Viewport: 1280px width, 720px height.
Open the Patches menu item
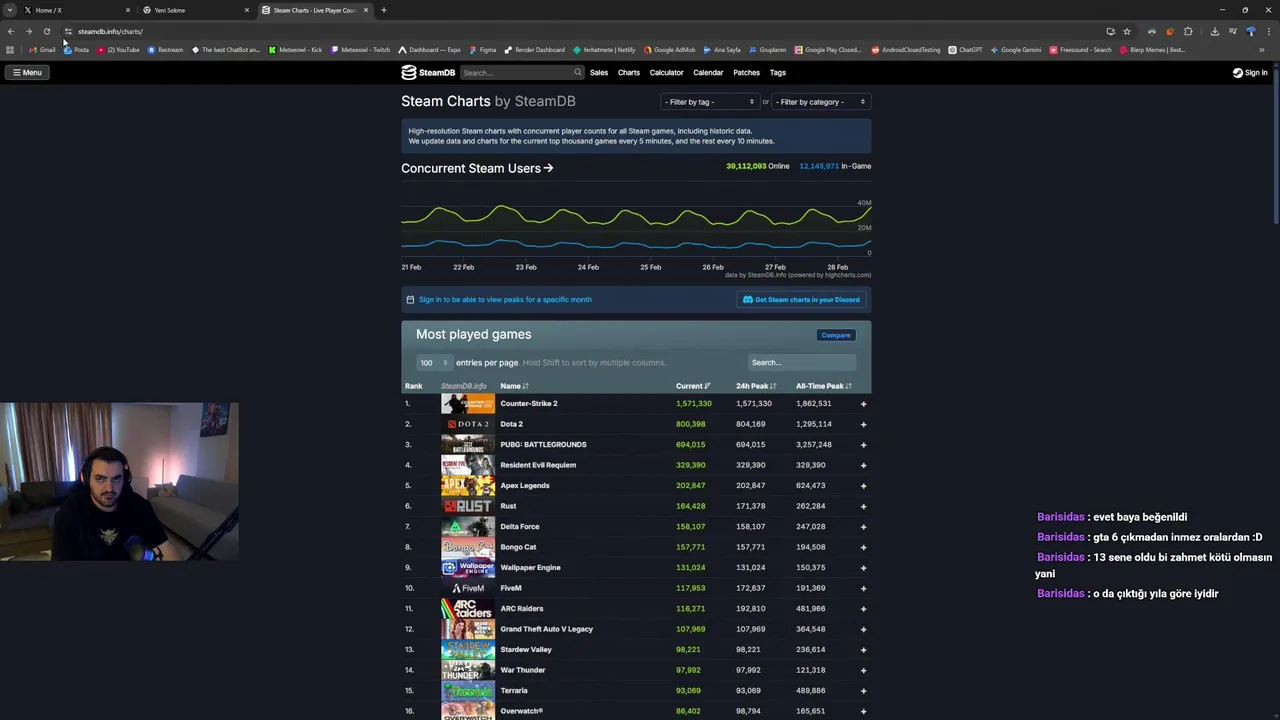coord(746,72)
